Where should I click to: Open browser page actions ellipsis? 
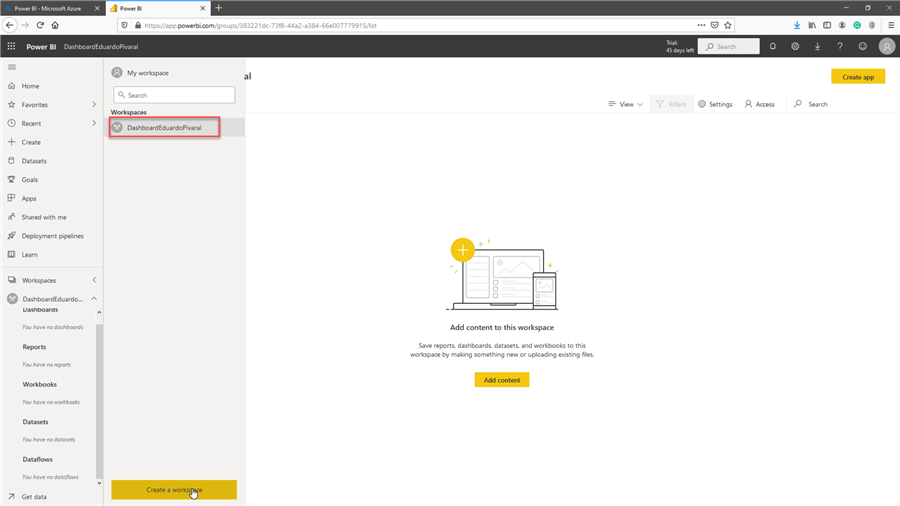pyautogui.click(x=701, y=25)
